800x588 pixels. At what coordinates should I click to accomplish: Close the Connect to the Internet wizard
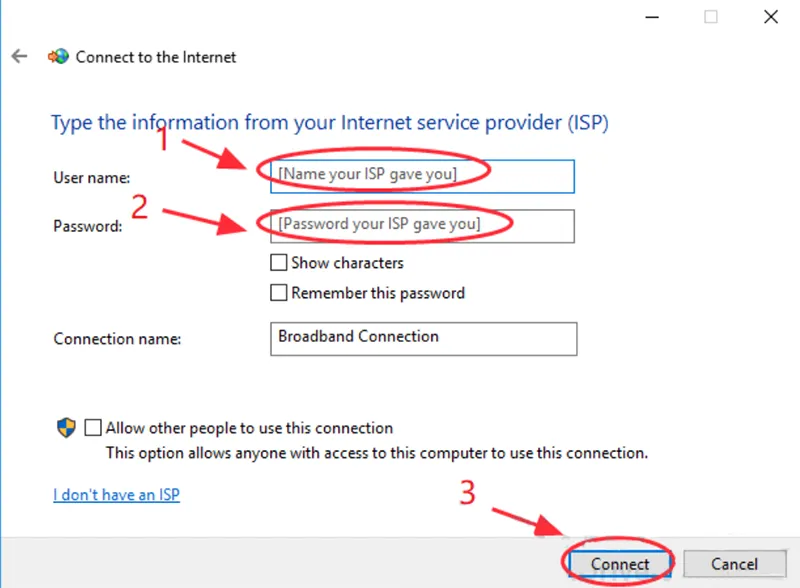coord(770,17)
